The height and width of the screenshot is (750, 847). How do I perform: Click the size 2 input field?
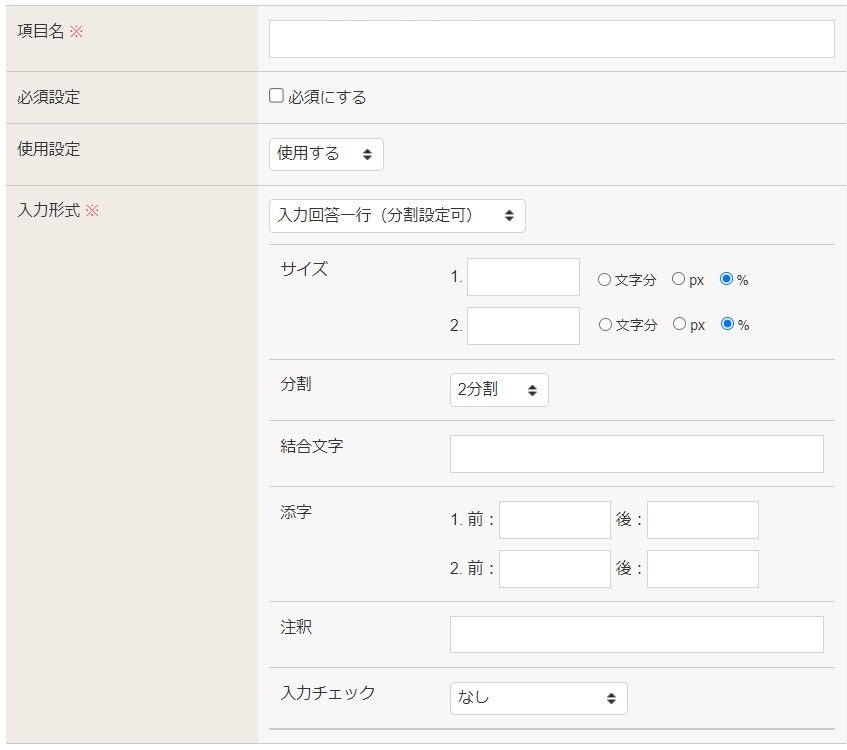[523, 326]
